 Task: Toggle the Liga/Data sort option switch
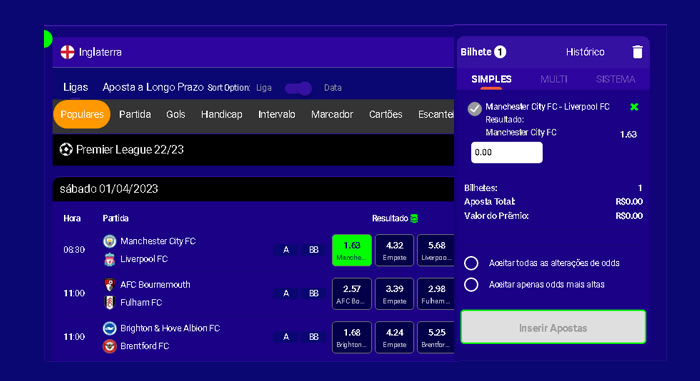point(299,88)
